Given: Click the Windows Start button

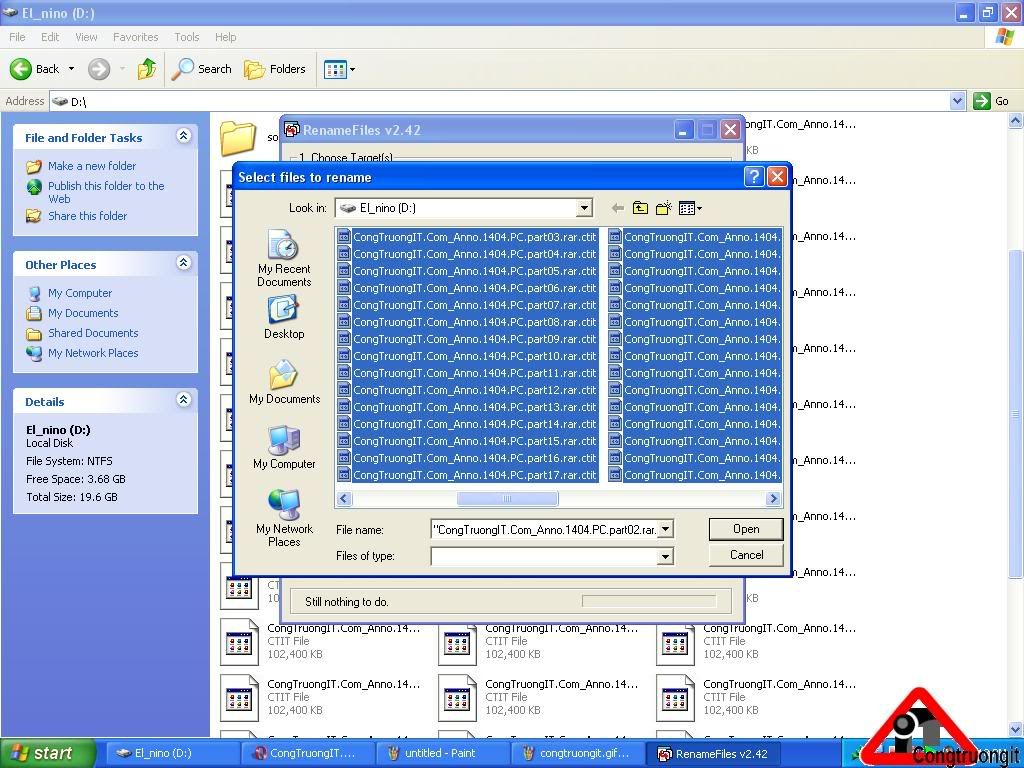Looking at the screenshot, I should click(47, 753).
